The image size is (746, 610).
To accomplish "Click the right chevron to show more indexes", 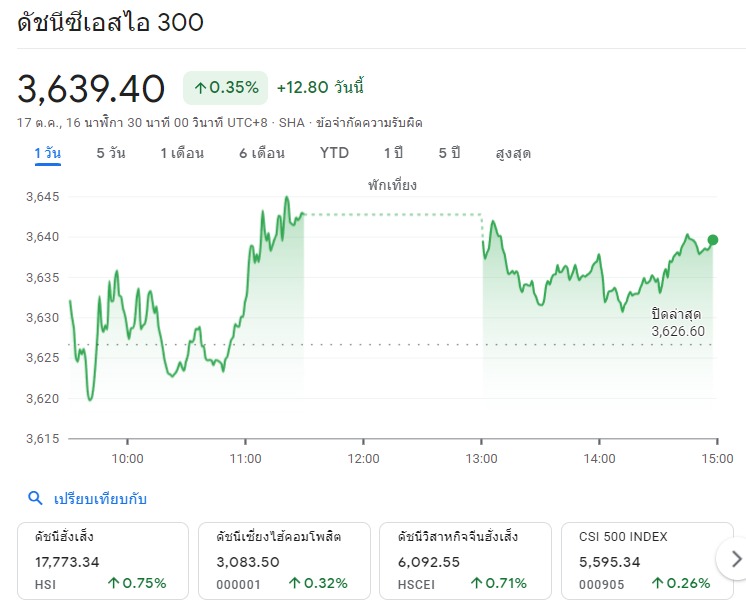I will pyautogui.click(x=736, y=559).
